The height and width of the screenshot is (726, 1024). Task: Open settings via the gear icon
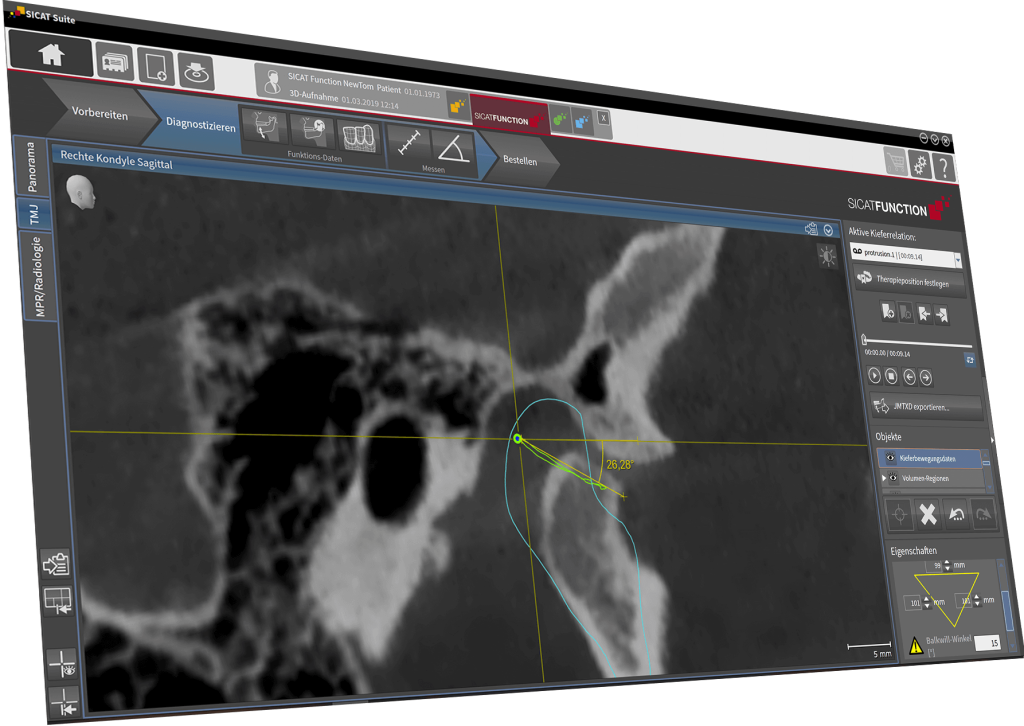pos(920,165)
